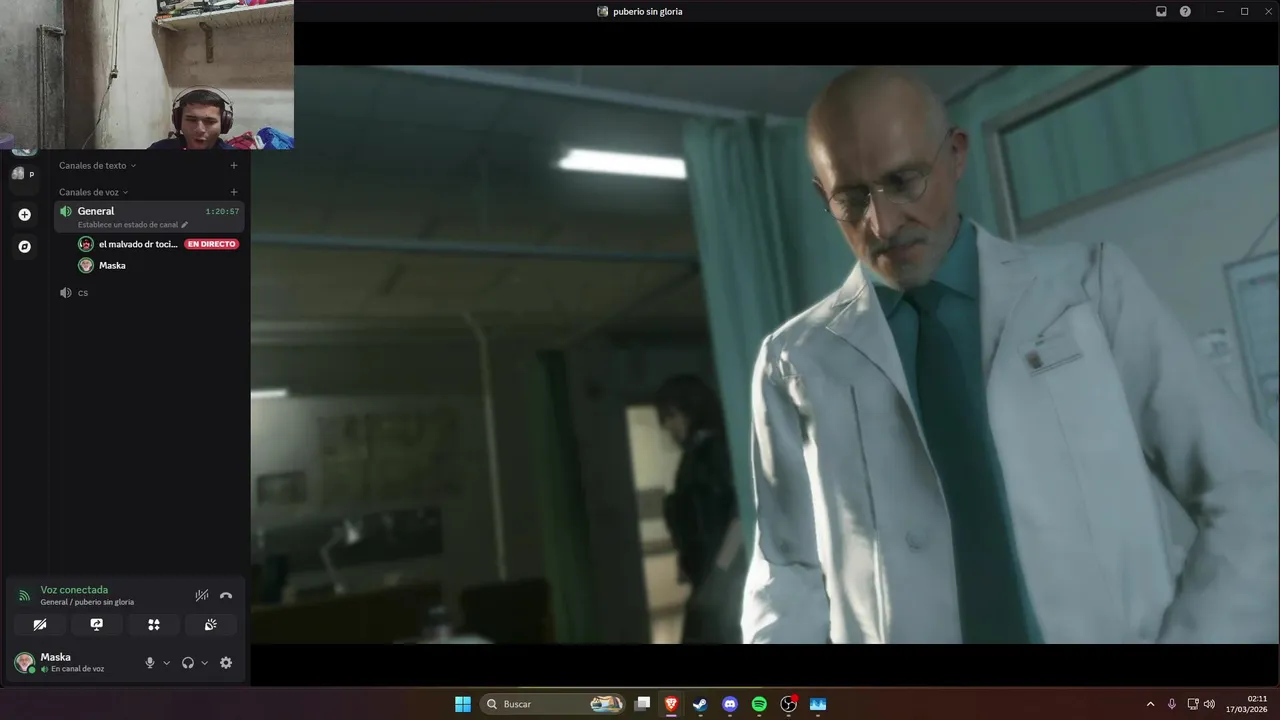The image size is (1280, 720).
Task: Open the blue chart app on the taskbar
Action: pyautogui.click(x=818, y=704)
